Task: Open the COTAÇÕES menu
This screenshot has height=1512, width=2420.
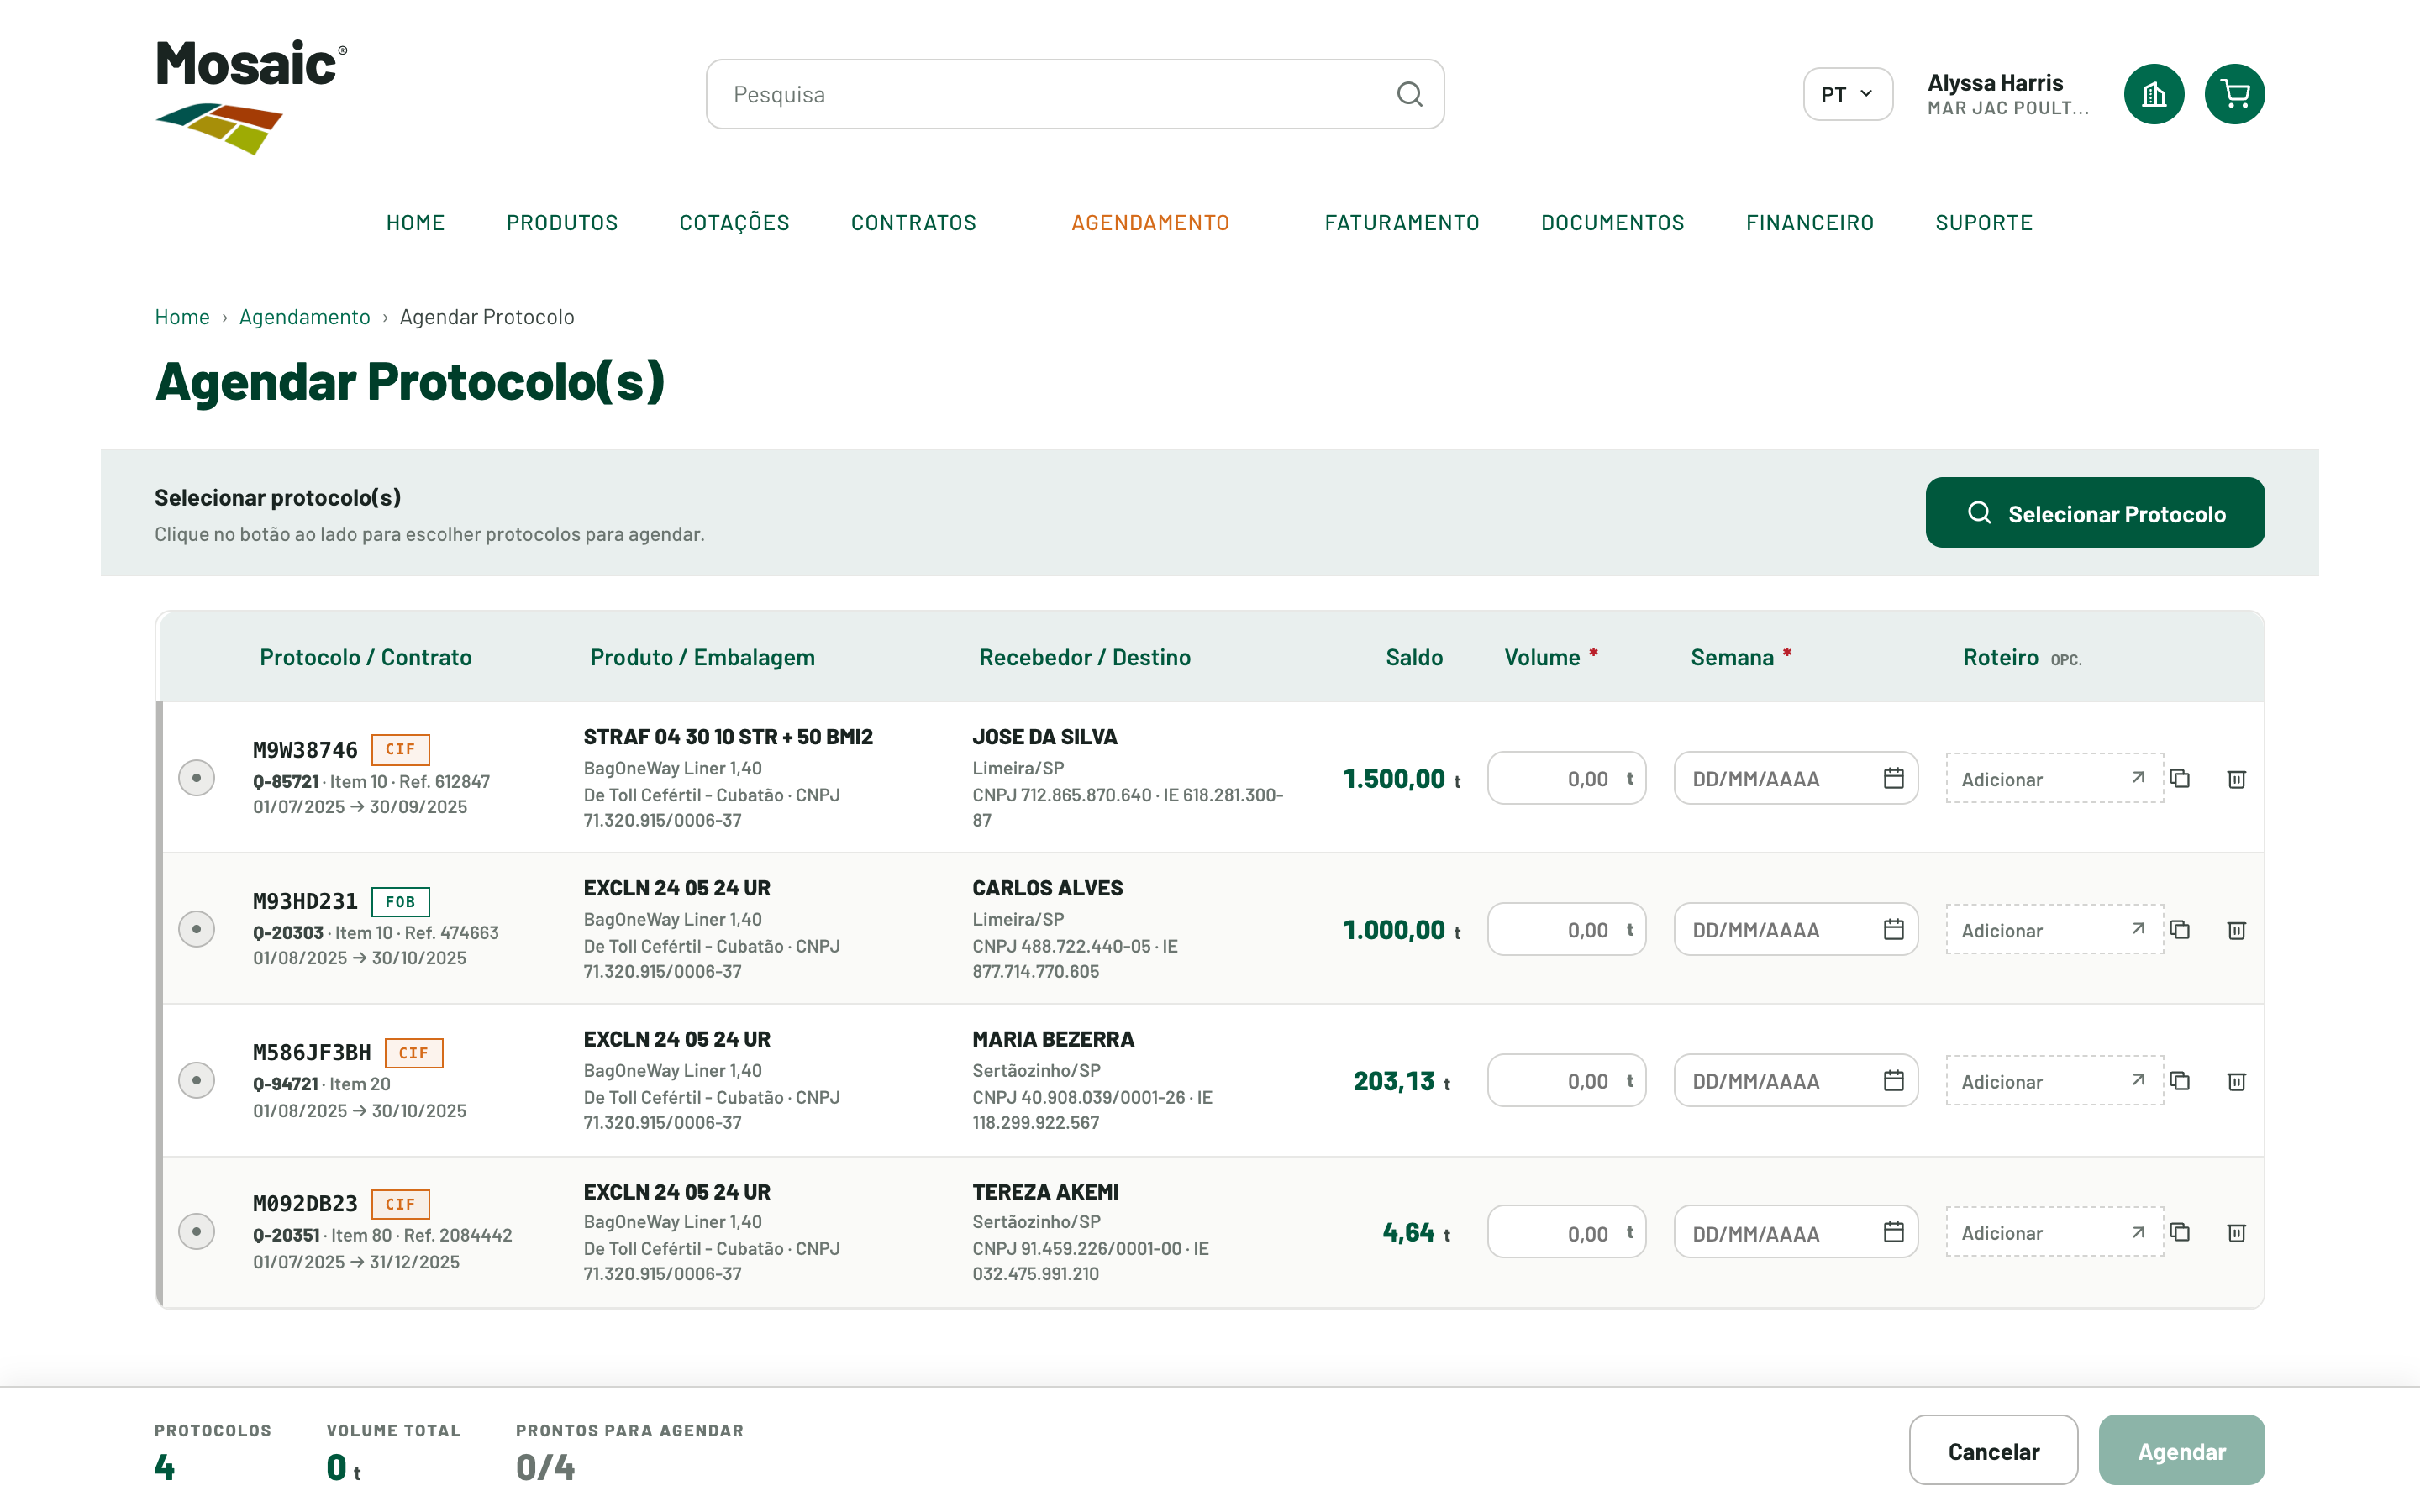Action: tap(734, 222)
